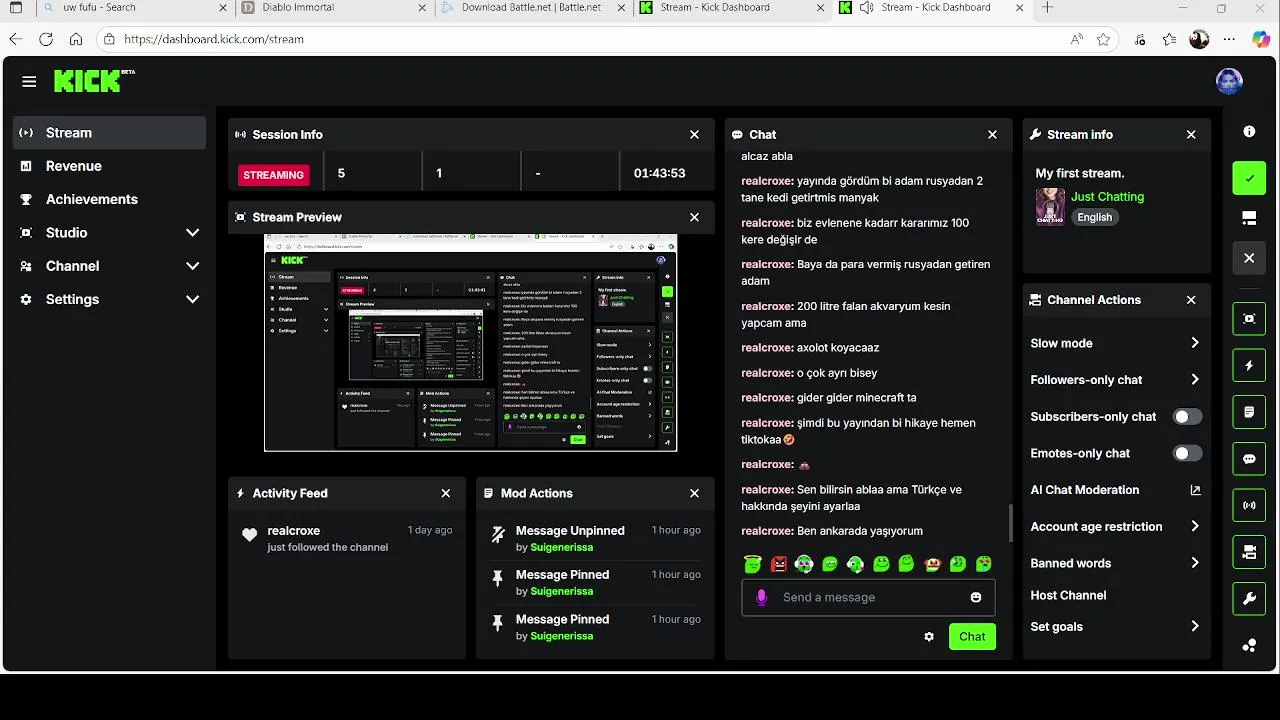Click the gray X button in right toolbar
Screen dimensions: 1280x720
pyautogui.click(x=1249, y=258)
